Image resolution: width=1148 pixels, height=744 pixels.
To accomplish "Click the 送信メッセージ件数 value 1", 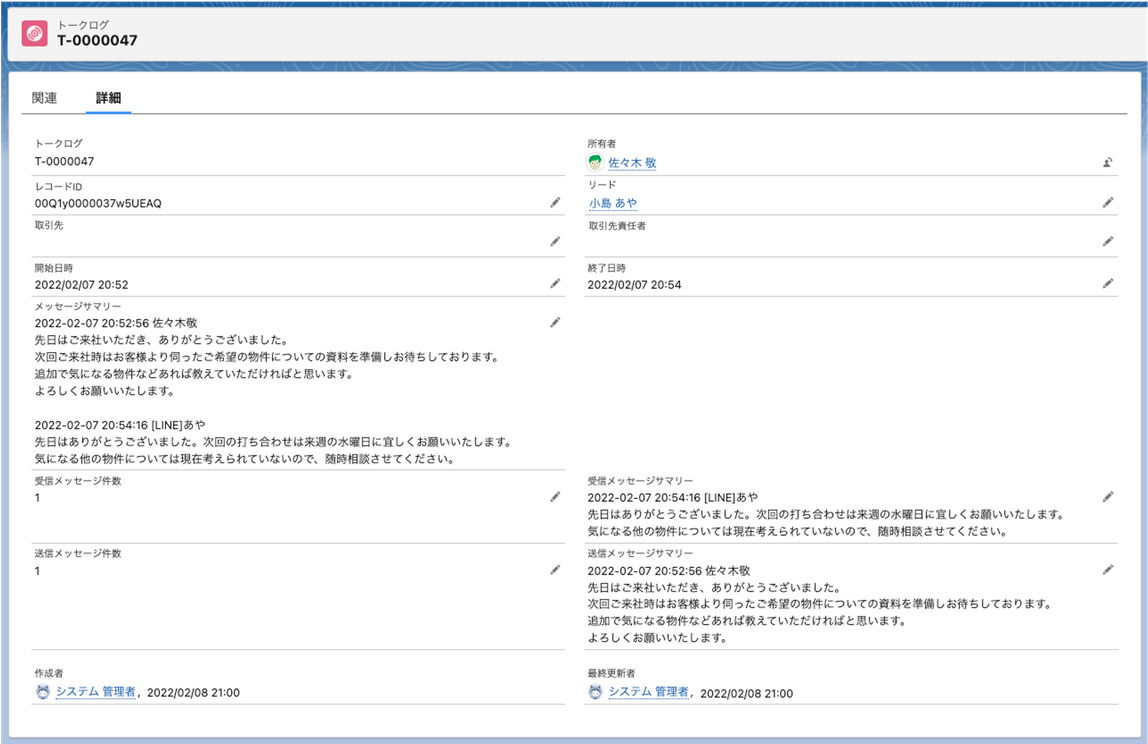I will click(37, 571).
